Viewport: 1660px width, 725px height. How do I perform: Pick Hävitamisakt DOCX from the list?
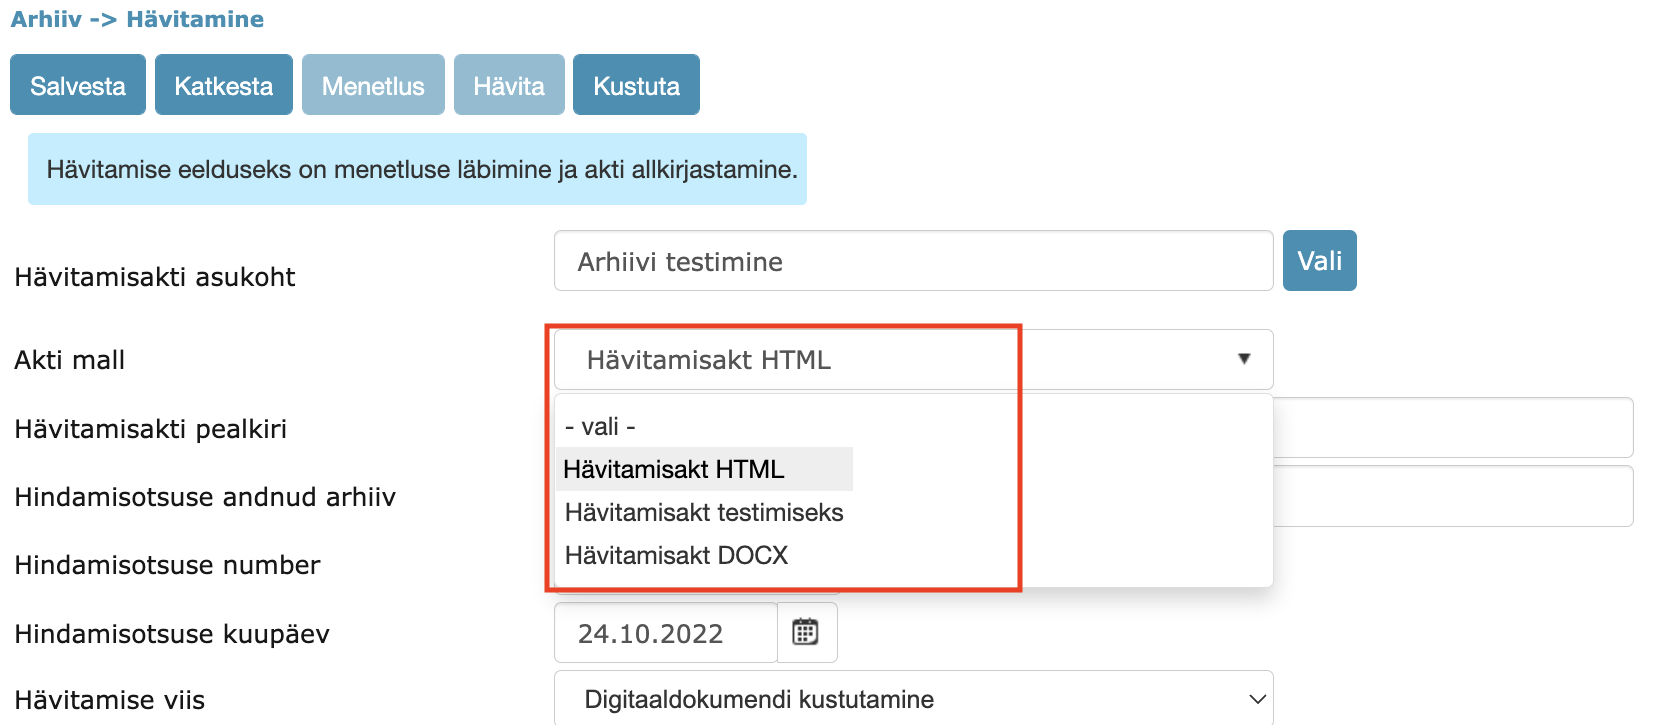click(677, 555)
